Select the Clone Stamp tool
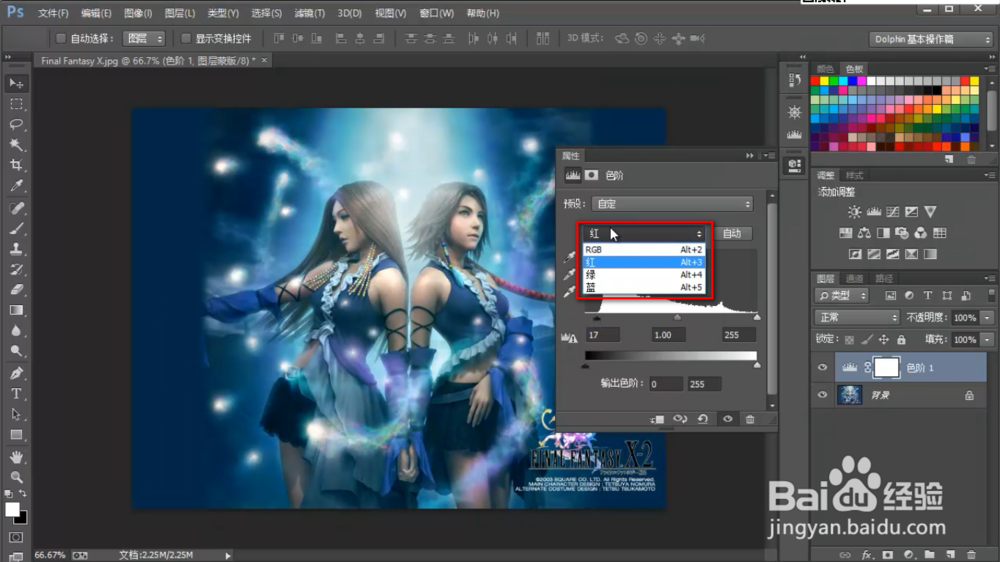 (x=16, y=249)
